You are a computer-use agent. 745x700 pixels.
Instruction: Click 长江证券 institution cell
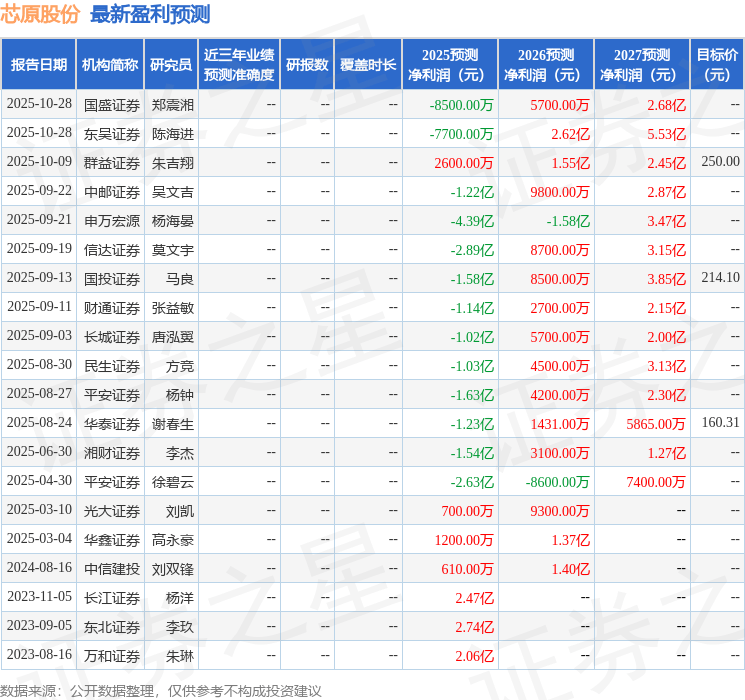click(x=112, y=598)
